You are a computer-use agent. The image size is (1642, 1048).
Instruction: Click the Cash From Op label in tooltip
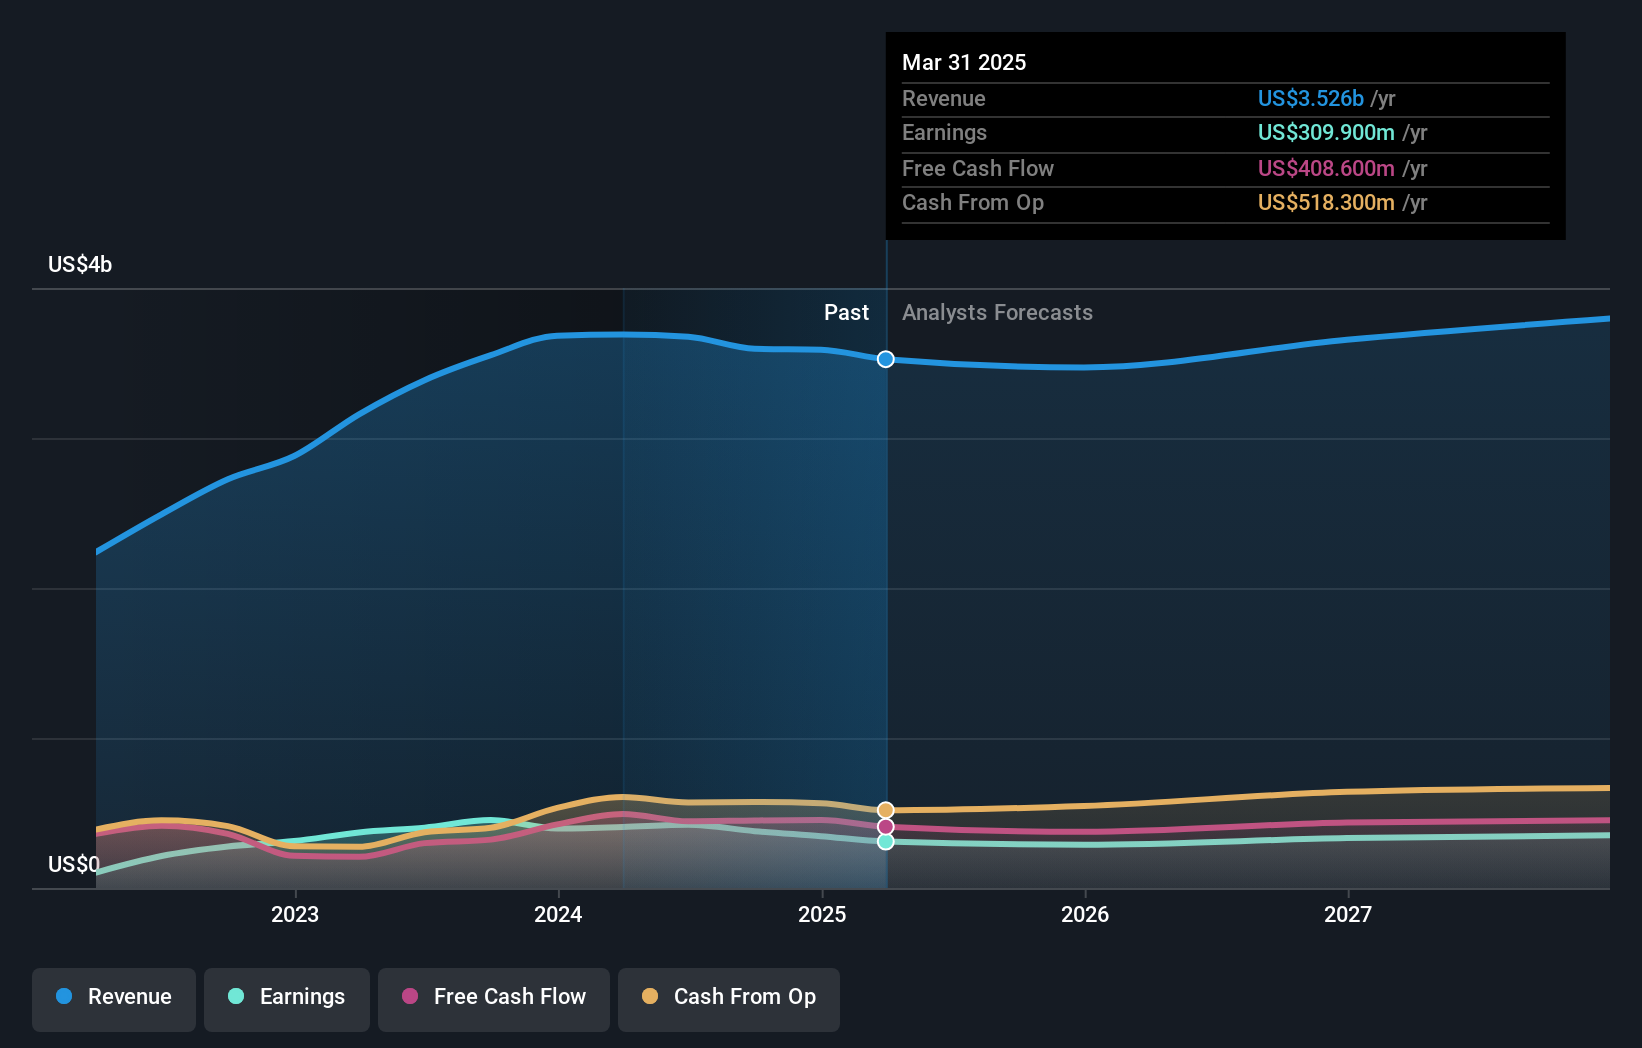click(x=973, y=202)
